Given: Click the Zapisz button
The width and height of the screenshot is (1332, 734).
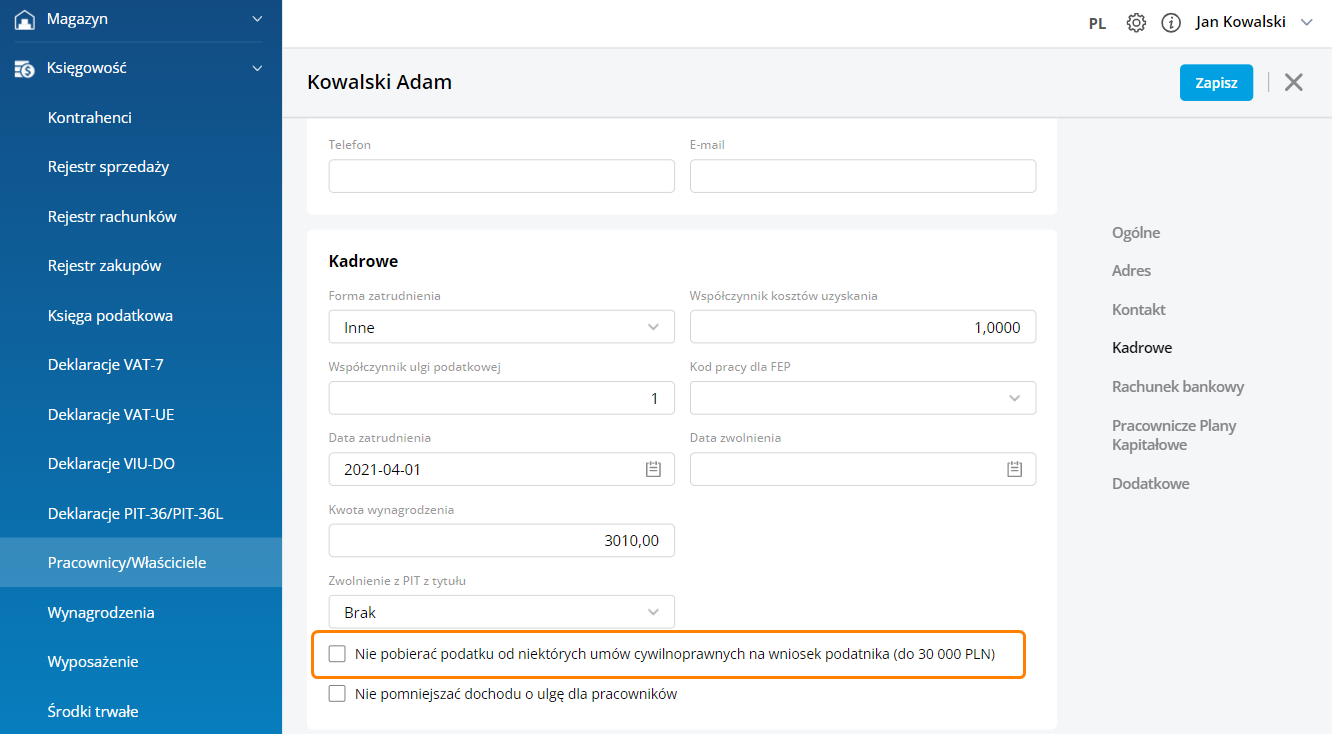Looking at the screenshot, I should [x=1216, y=83].
